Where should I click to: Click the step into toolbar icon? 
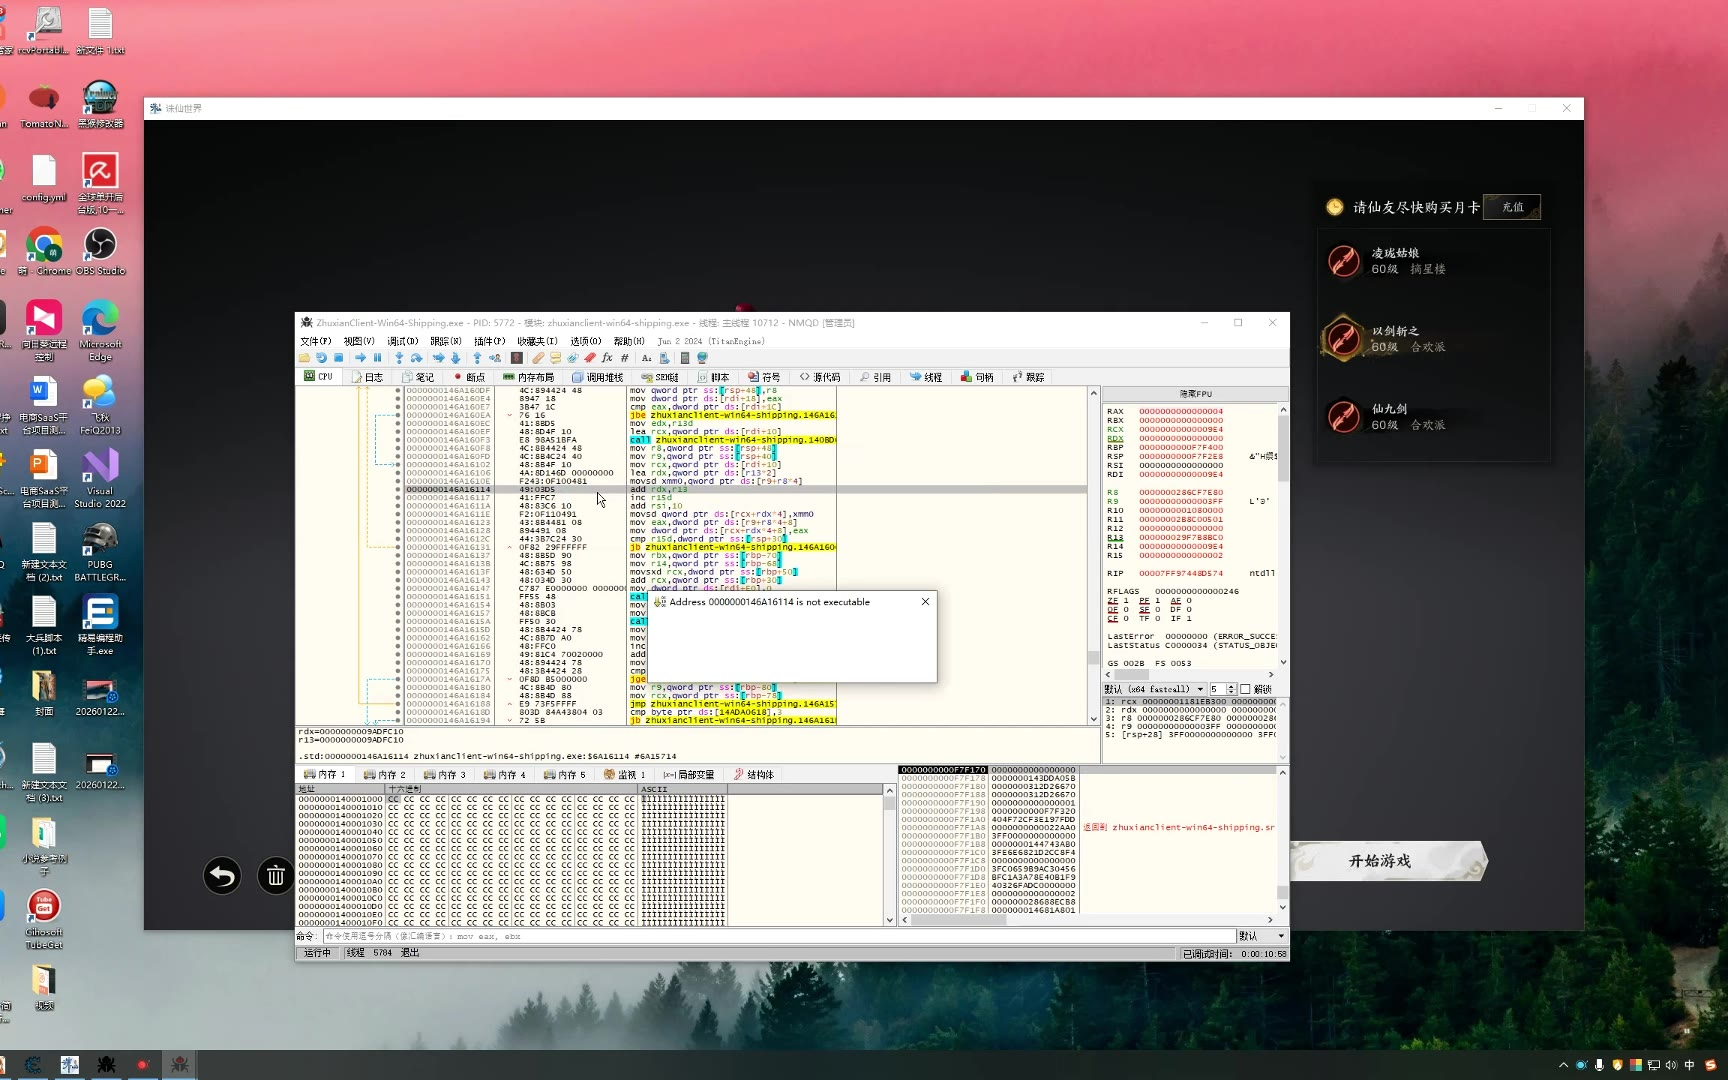[399, 358]
